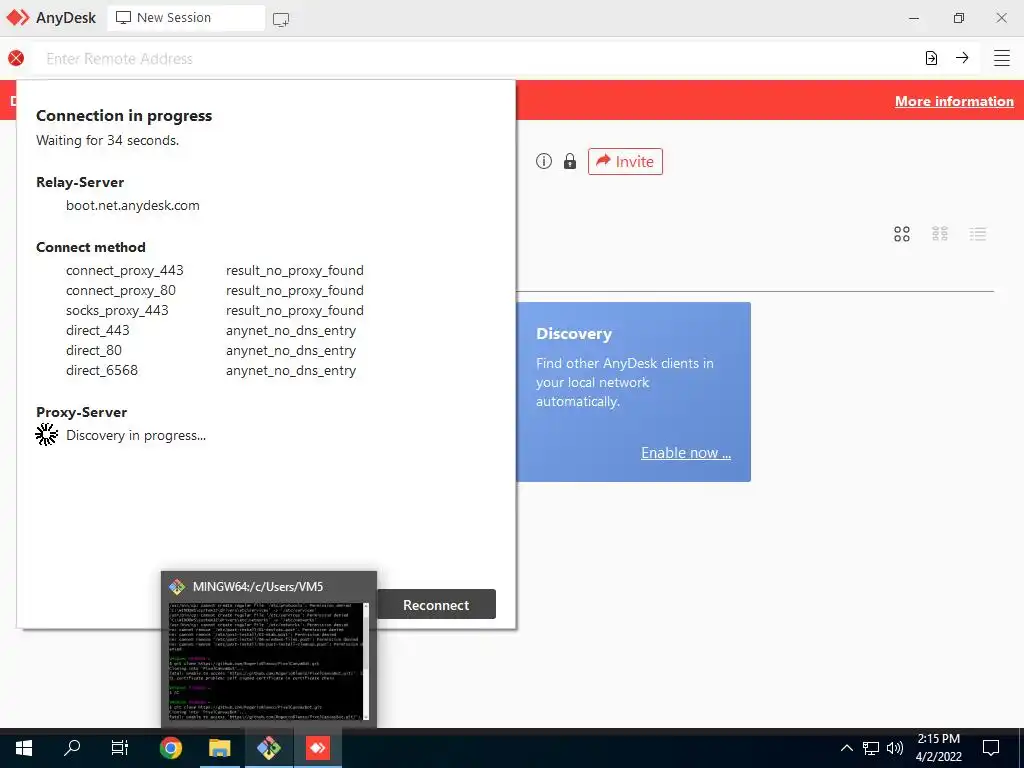Click the MINGW64 terminal preview thumbnail

268,661
